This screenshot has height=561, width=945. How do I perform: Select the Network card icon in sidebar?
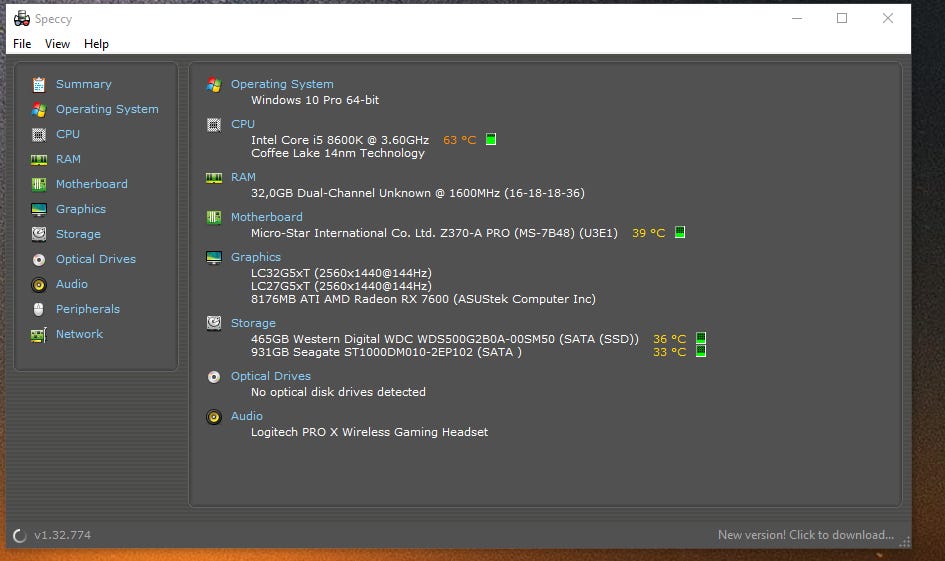point(39,334)
